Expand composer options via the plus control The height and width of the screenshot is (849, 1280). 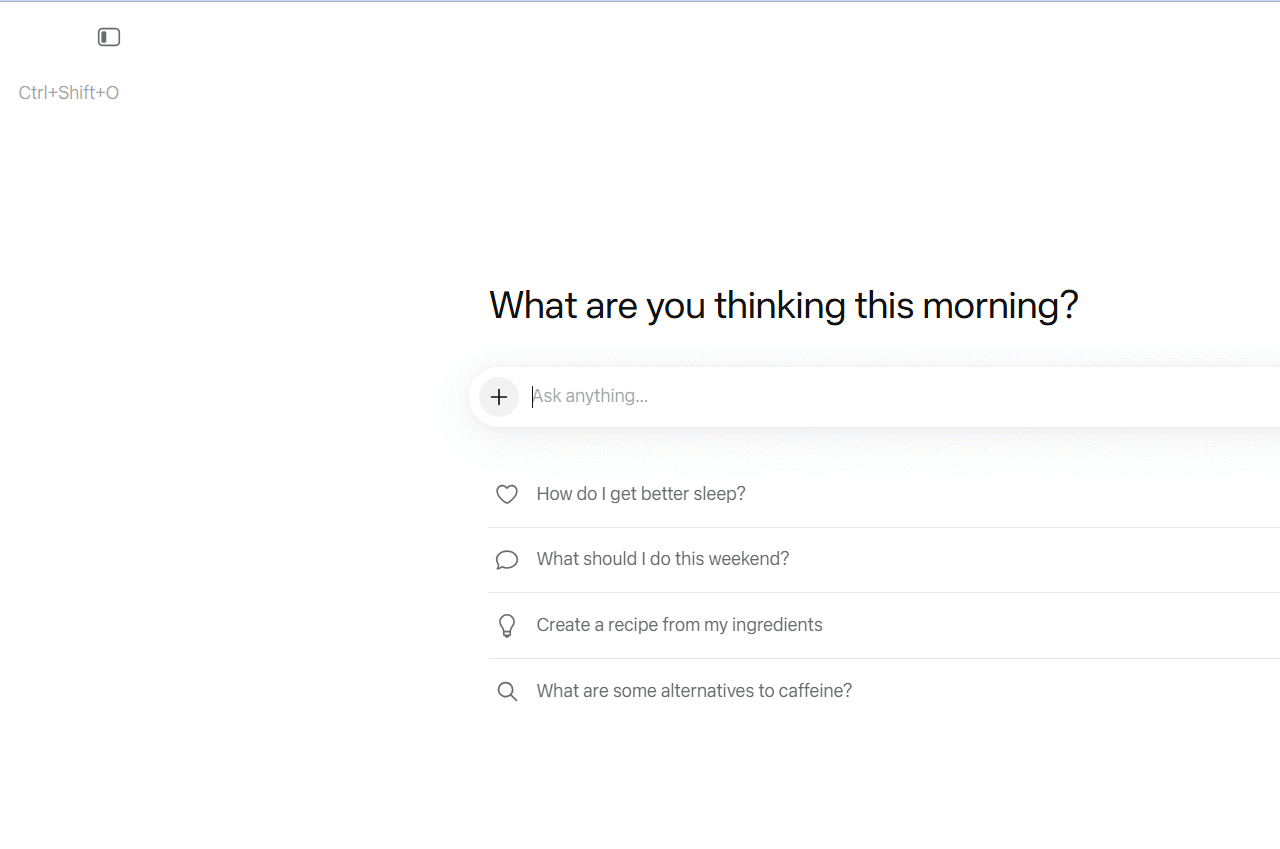tap(499, 396)
